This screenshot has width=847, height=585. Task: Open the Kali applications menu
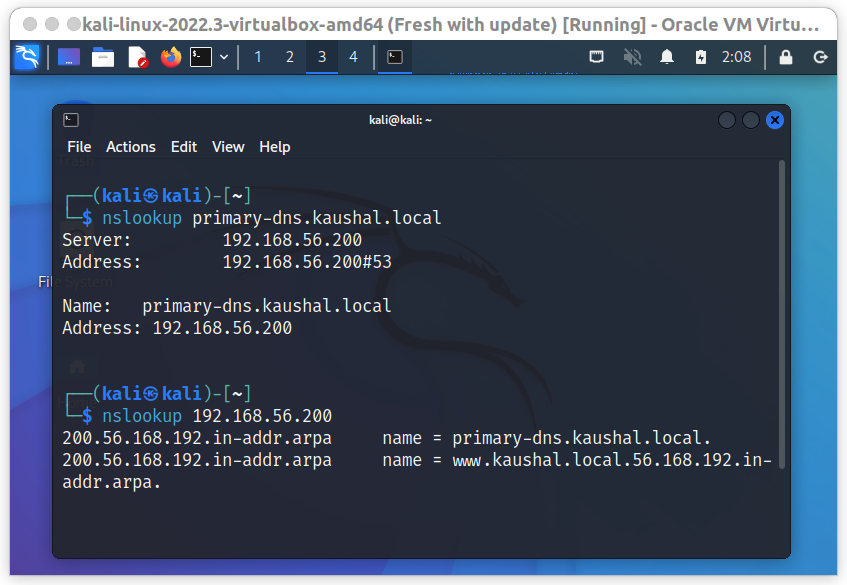point(27,57)
